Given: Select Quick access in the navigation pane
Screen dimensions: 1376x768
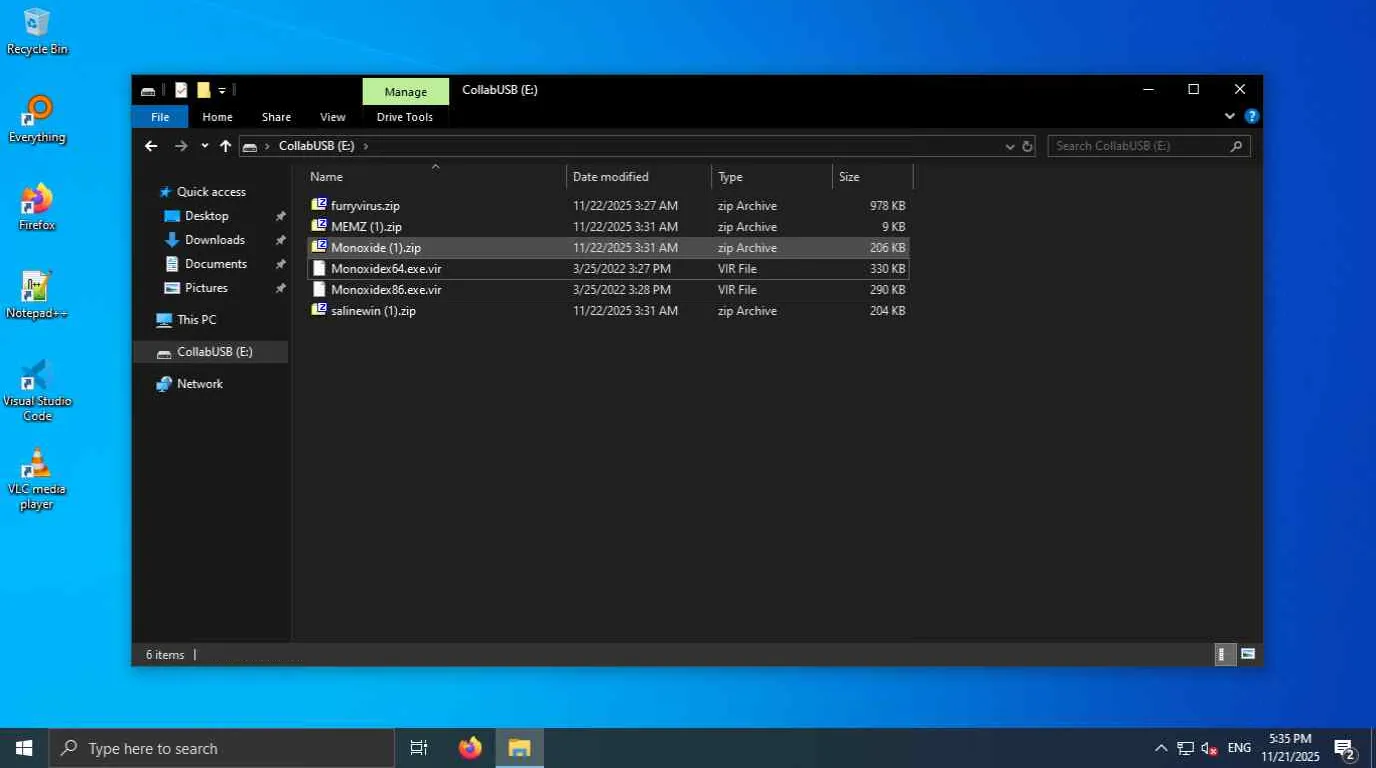Looking at the screenshot, I should (x=211, y=192).
